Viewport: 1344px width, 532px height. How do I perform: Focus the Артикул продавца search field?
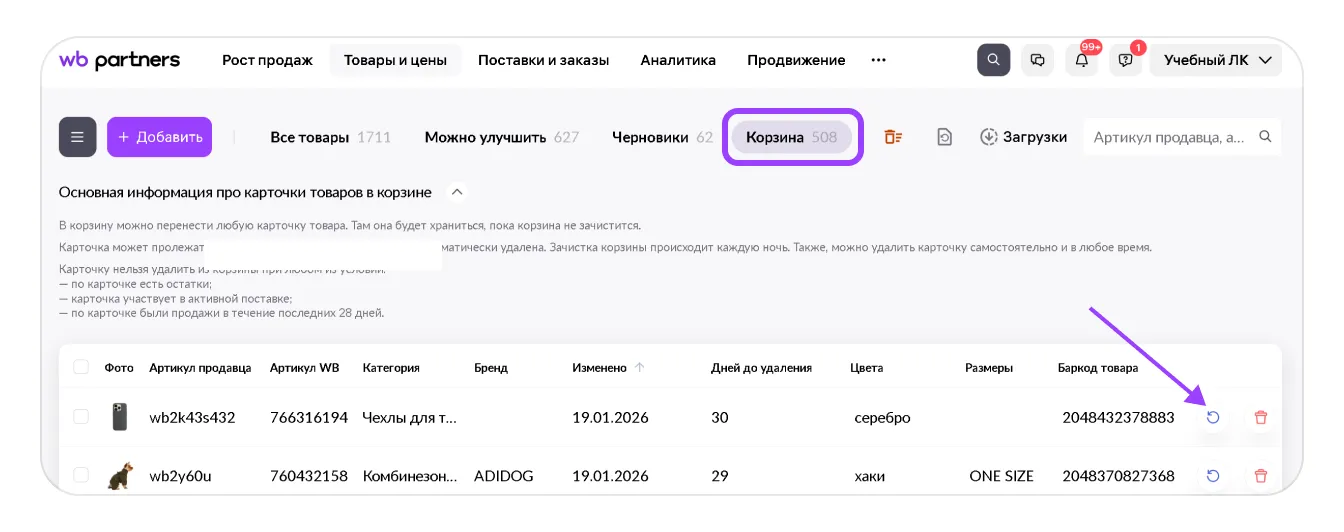click(x=1170, y=137)
